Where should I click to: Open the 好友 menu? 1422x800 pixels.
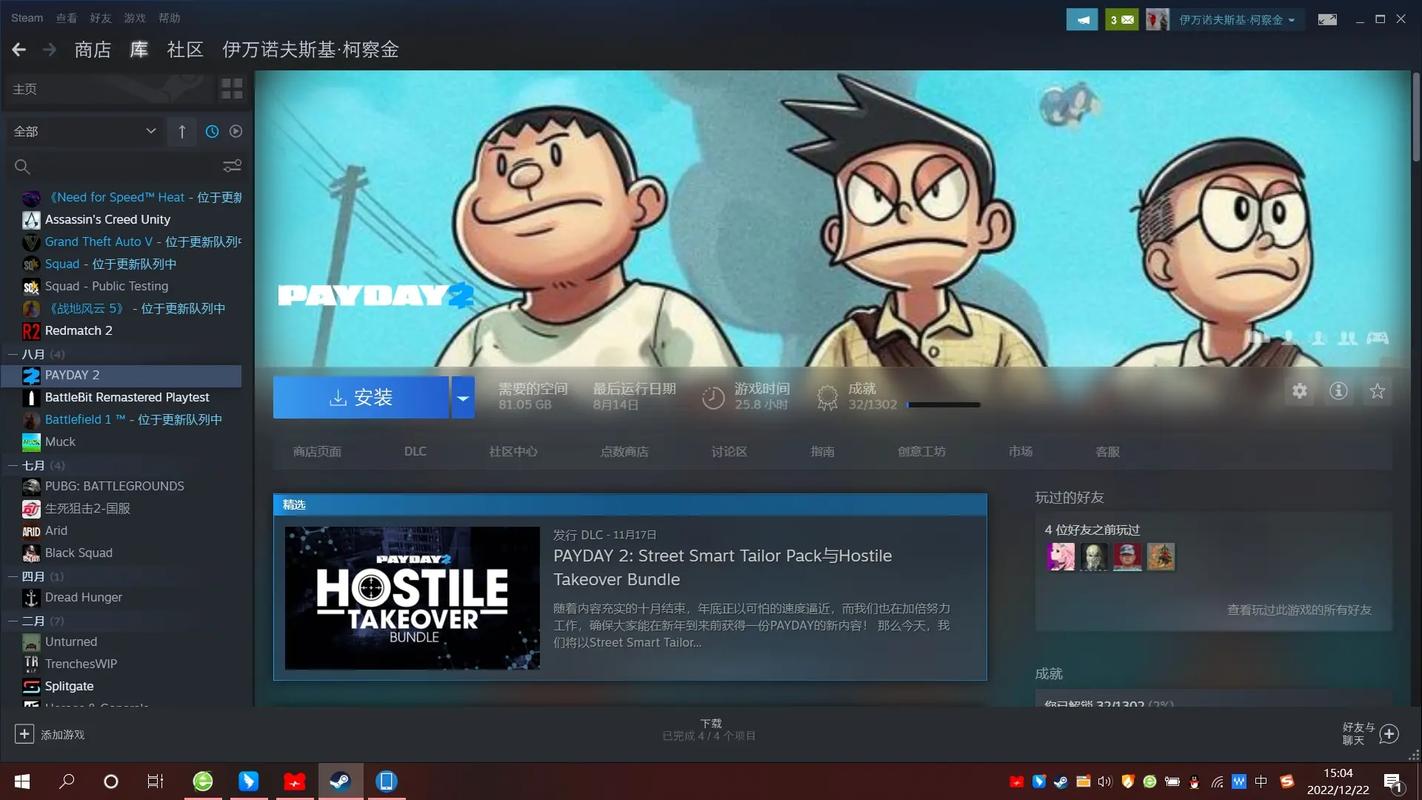101,18
